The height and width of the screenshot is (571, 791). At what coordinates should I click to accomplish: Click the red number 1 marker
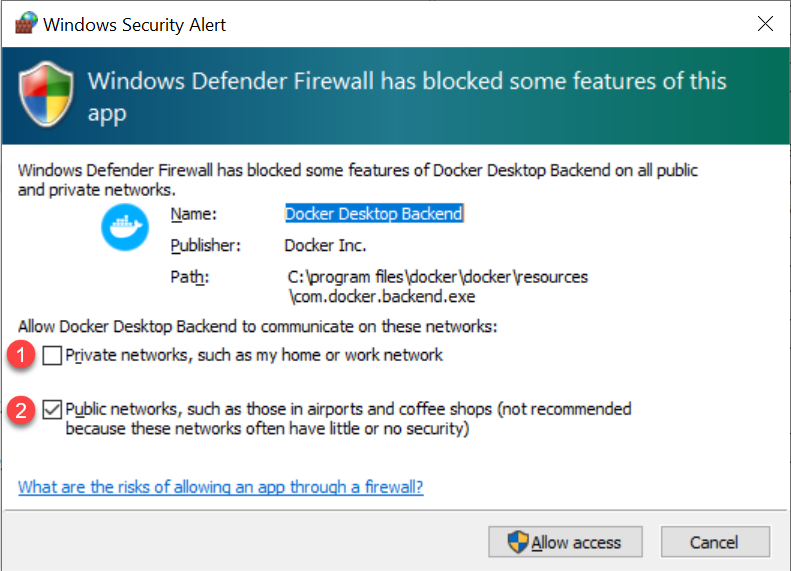point(21,355)
